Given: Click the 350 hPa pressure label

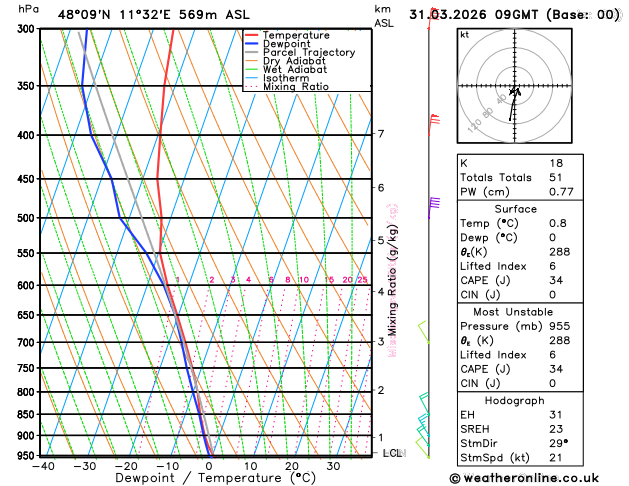Looking at the screenshot, I should click(x=28, y=86).
